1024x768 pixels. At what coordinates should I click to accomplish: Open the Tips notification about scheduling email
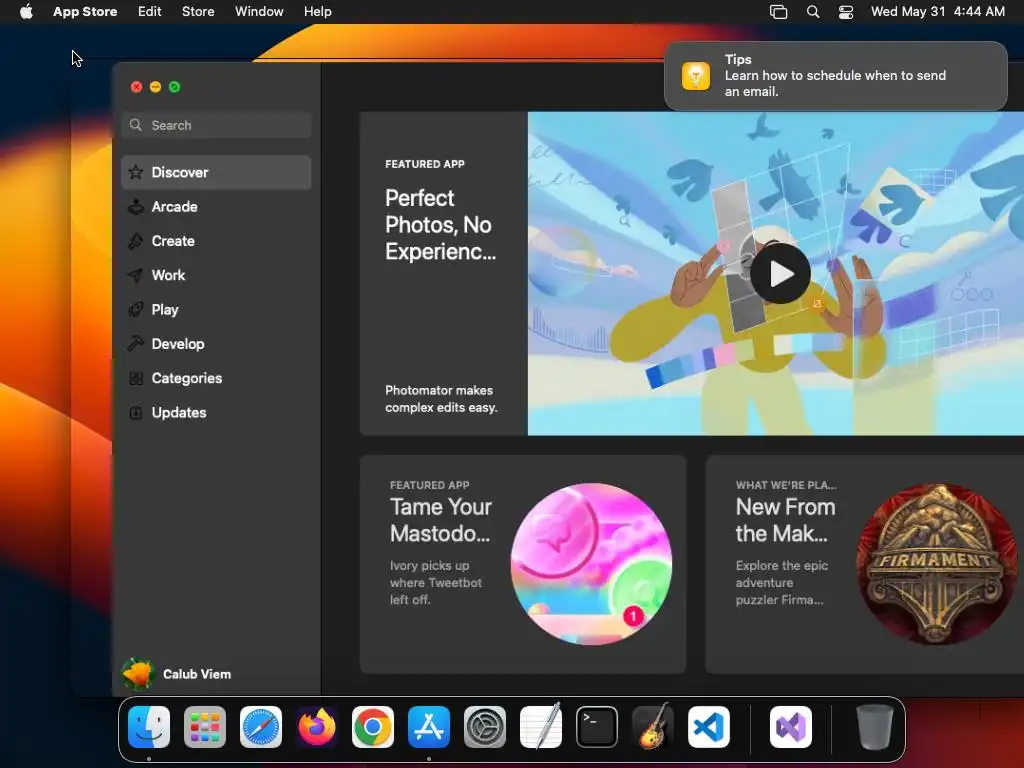click(836, 76)
